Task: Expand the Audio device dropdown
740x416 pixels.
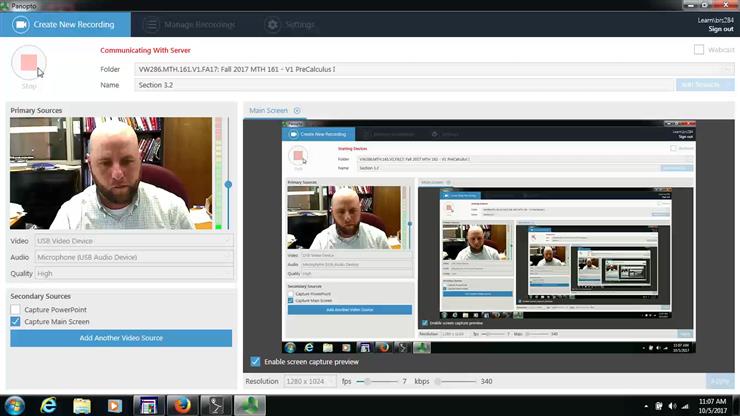Action: click(x=134, y=257)
